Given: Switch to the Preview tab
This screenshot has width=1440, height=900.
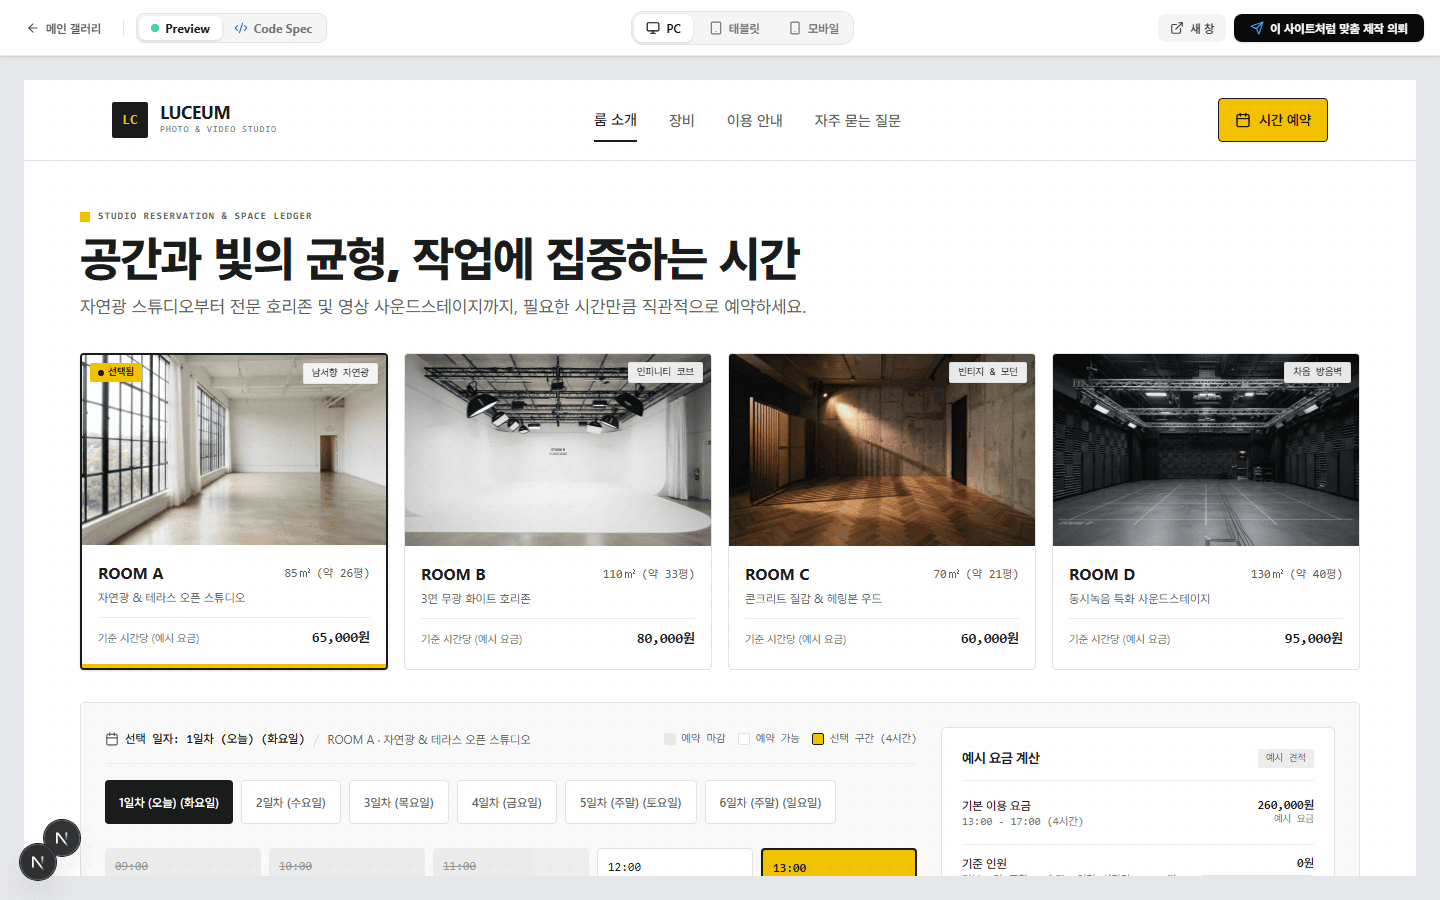Looking at the screenshot, I should [180, 28].
